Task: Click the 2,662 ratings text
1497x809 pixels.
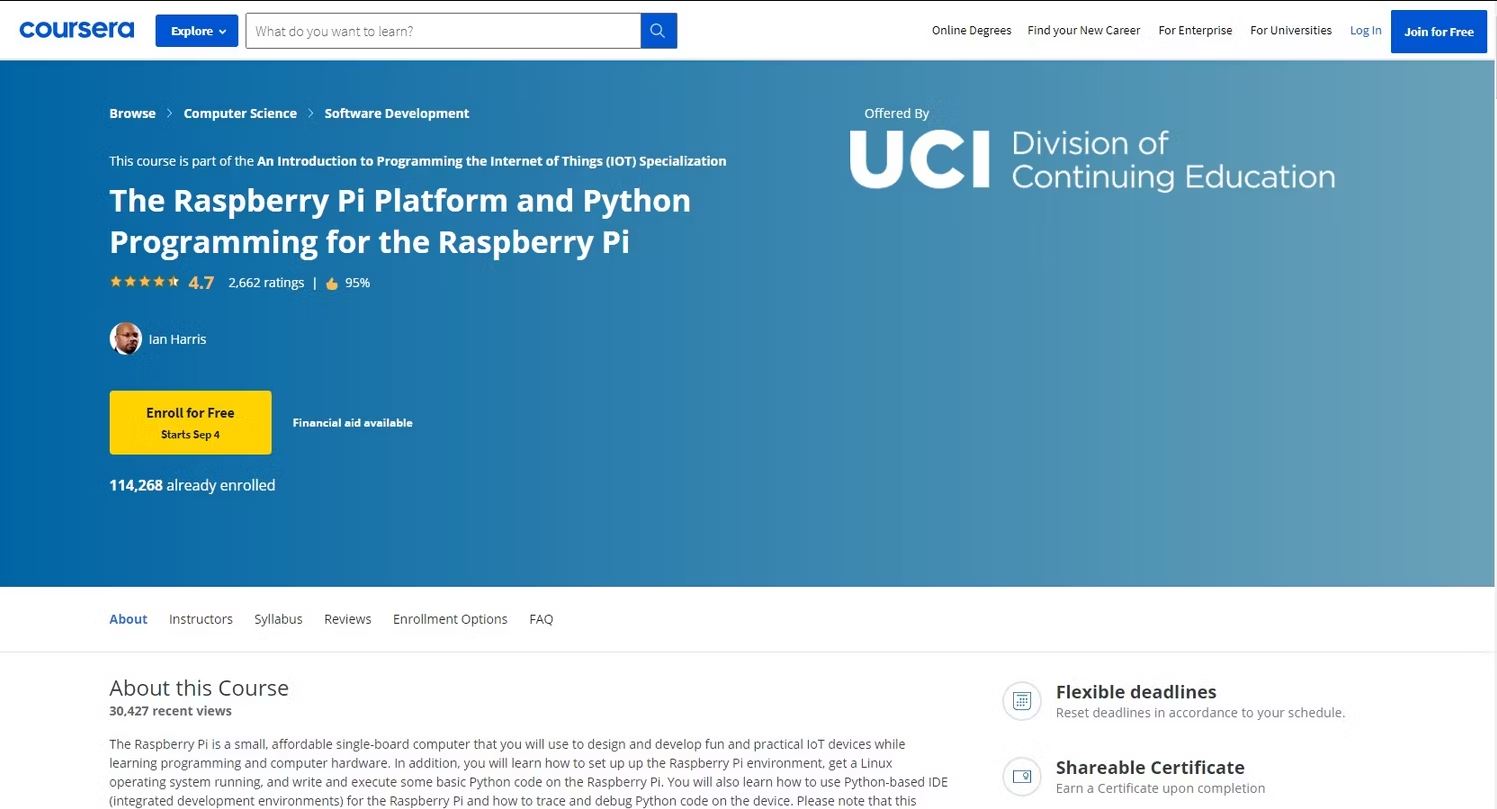Action: click(266, 283)
